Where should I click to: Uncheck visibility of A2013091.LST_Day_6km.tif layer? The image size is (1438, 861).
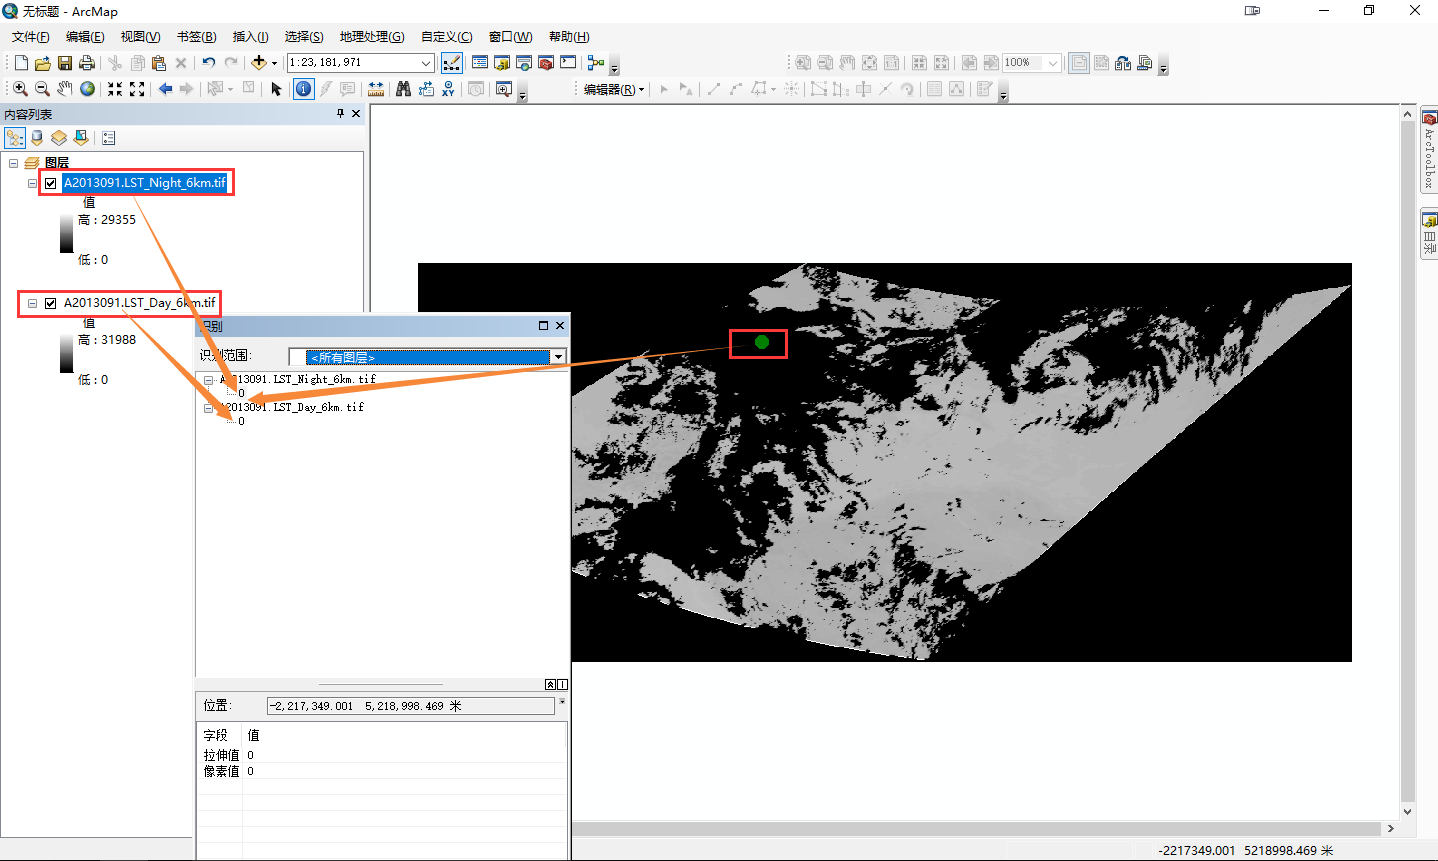[51, 303]
